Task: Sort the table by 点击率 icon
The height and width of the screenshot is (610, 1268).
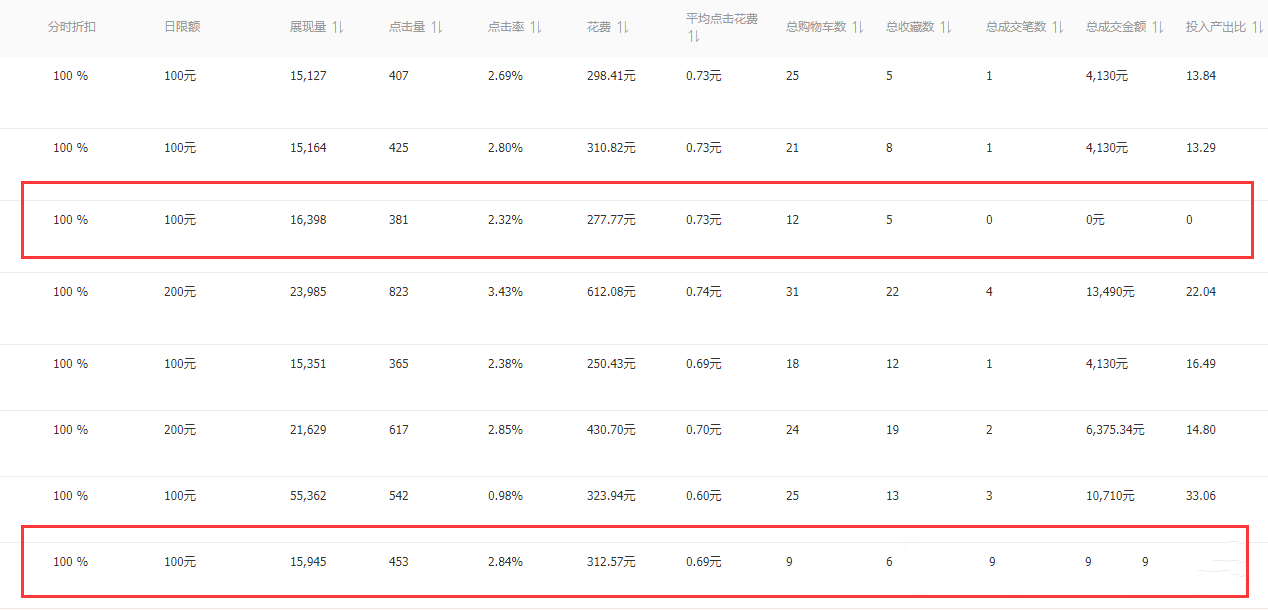Action: click(535, 27)
